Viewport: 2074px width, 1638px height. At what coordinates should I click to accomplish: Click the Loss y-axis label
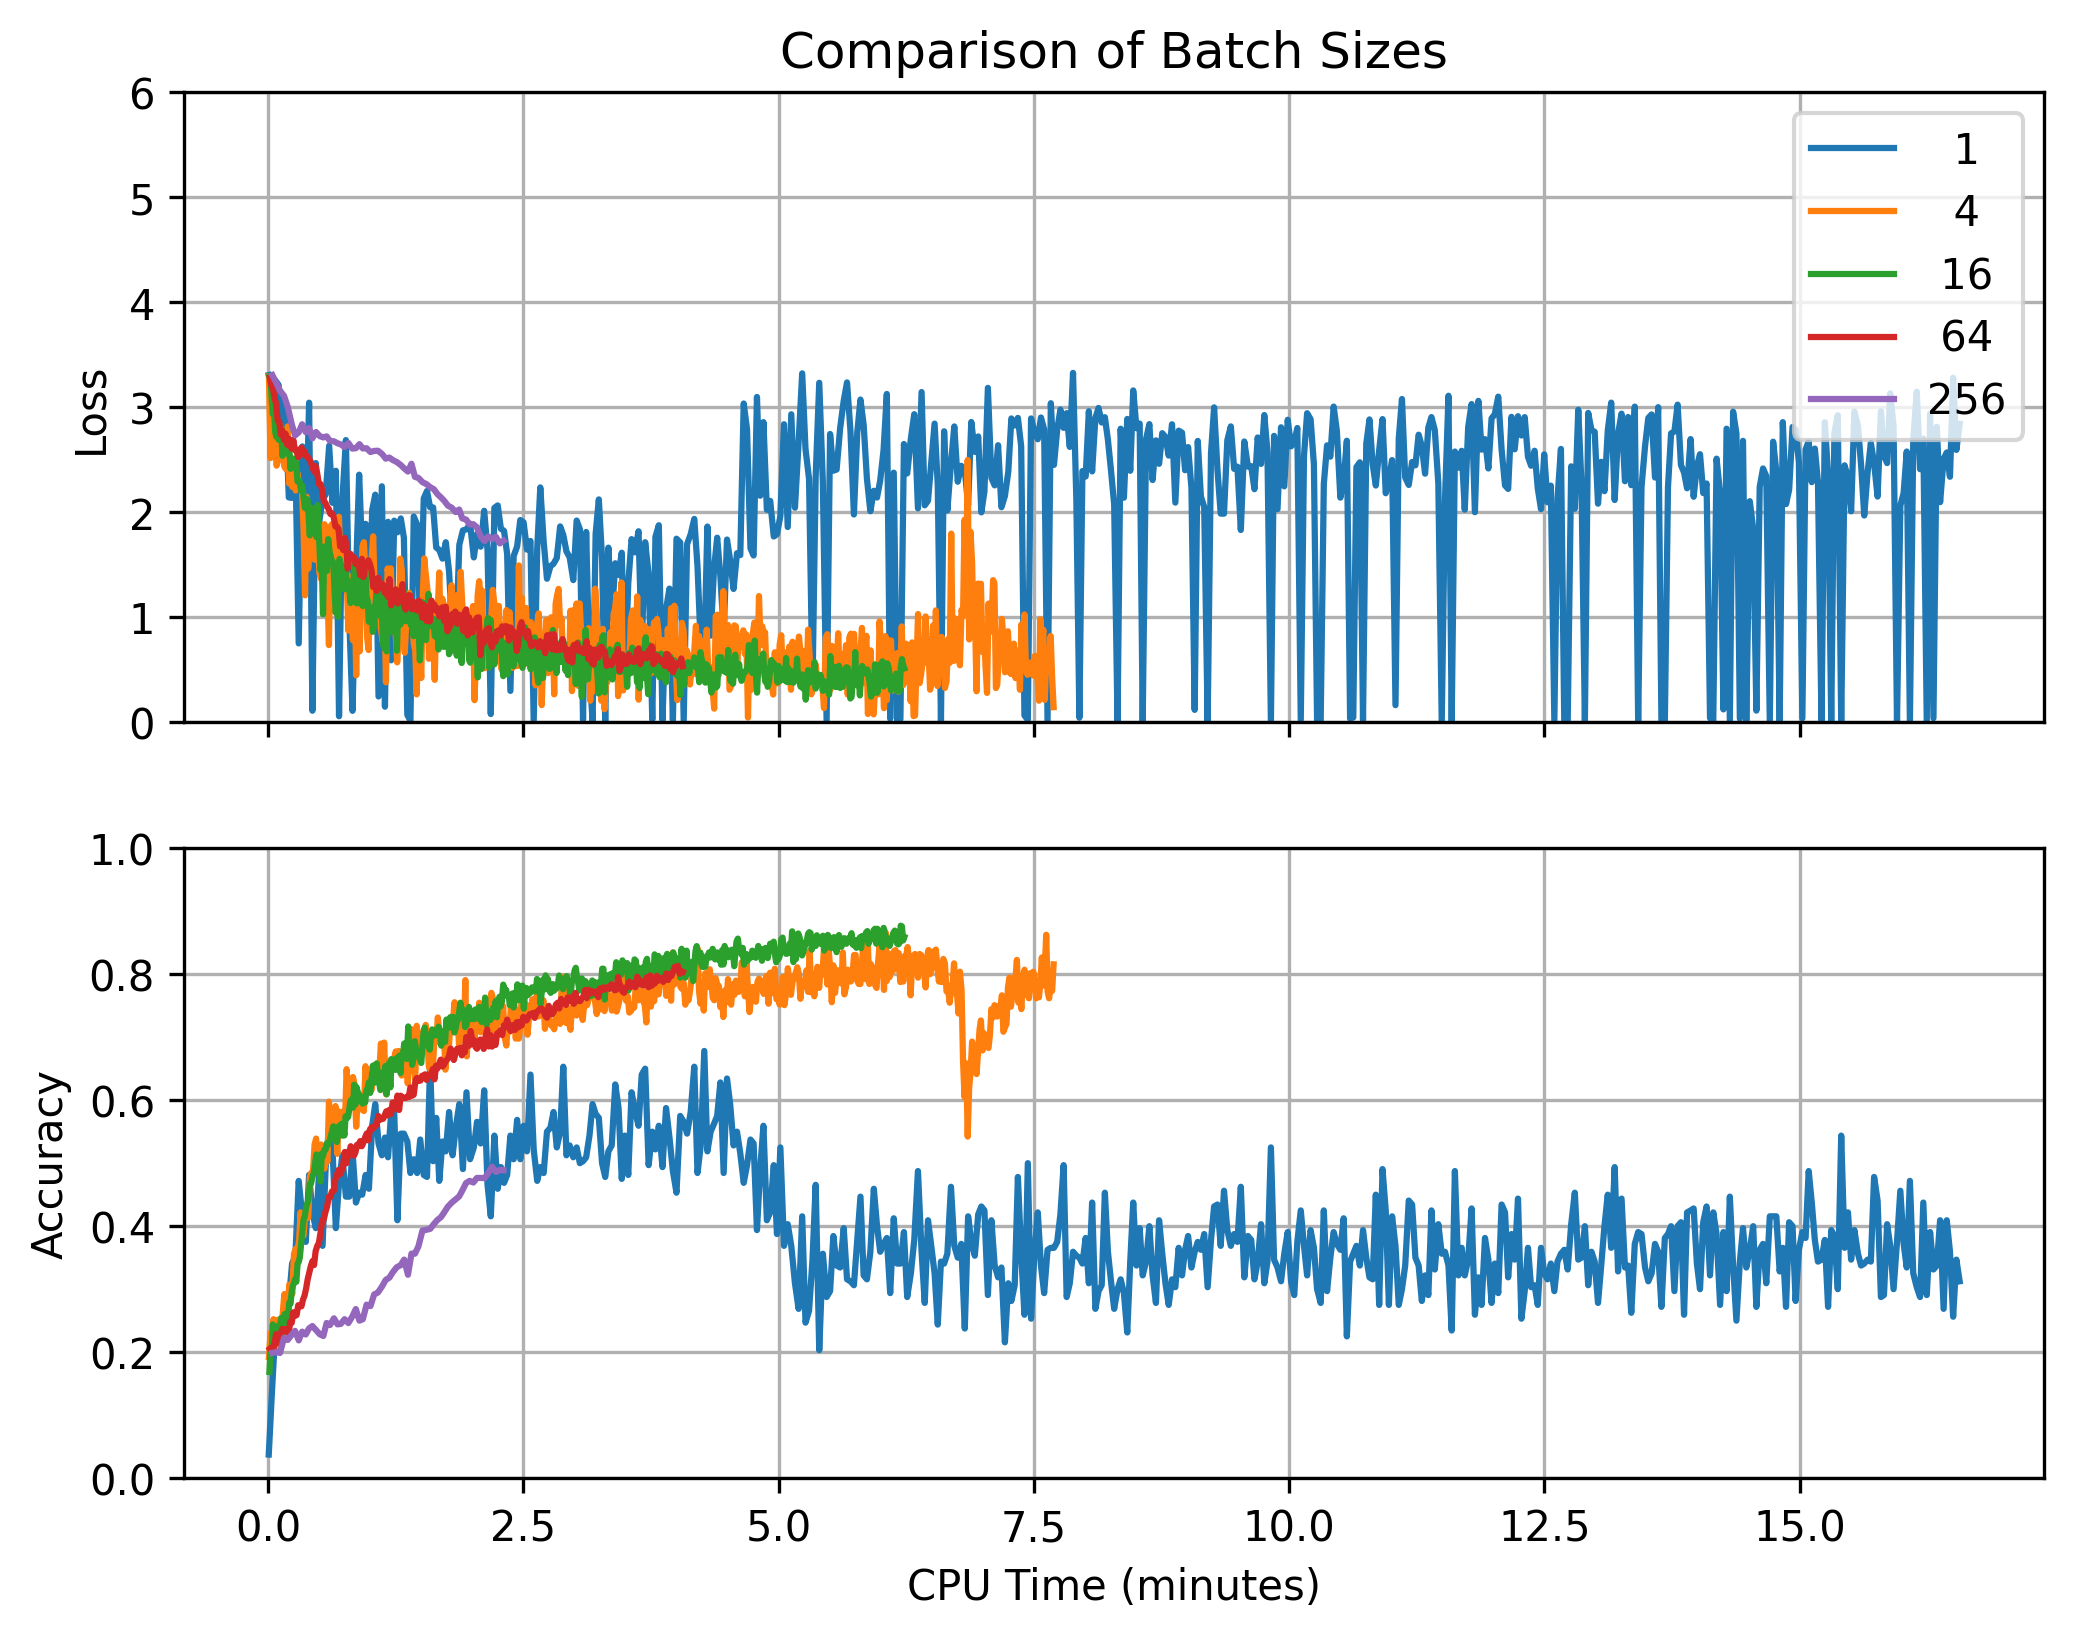click(92, 412)
